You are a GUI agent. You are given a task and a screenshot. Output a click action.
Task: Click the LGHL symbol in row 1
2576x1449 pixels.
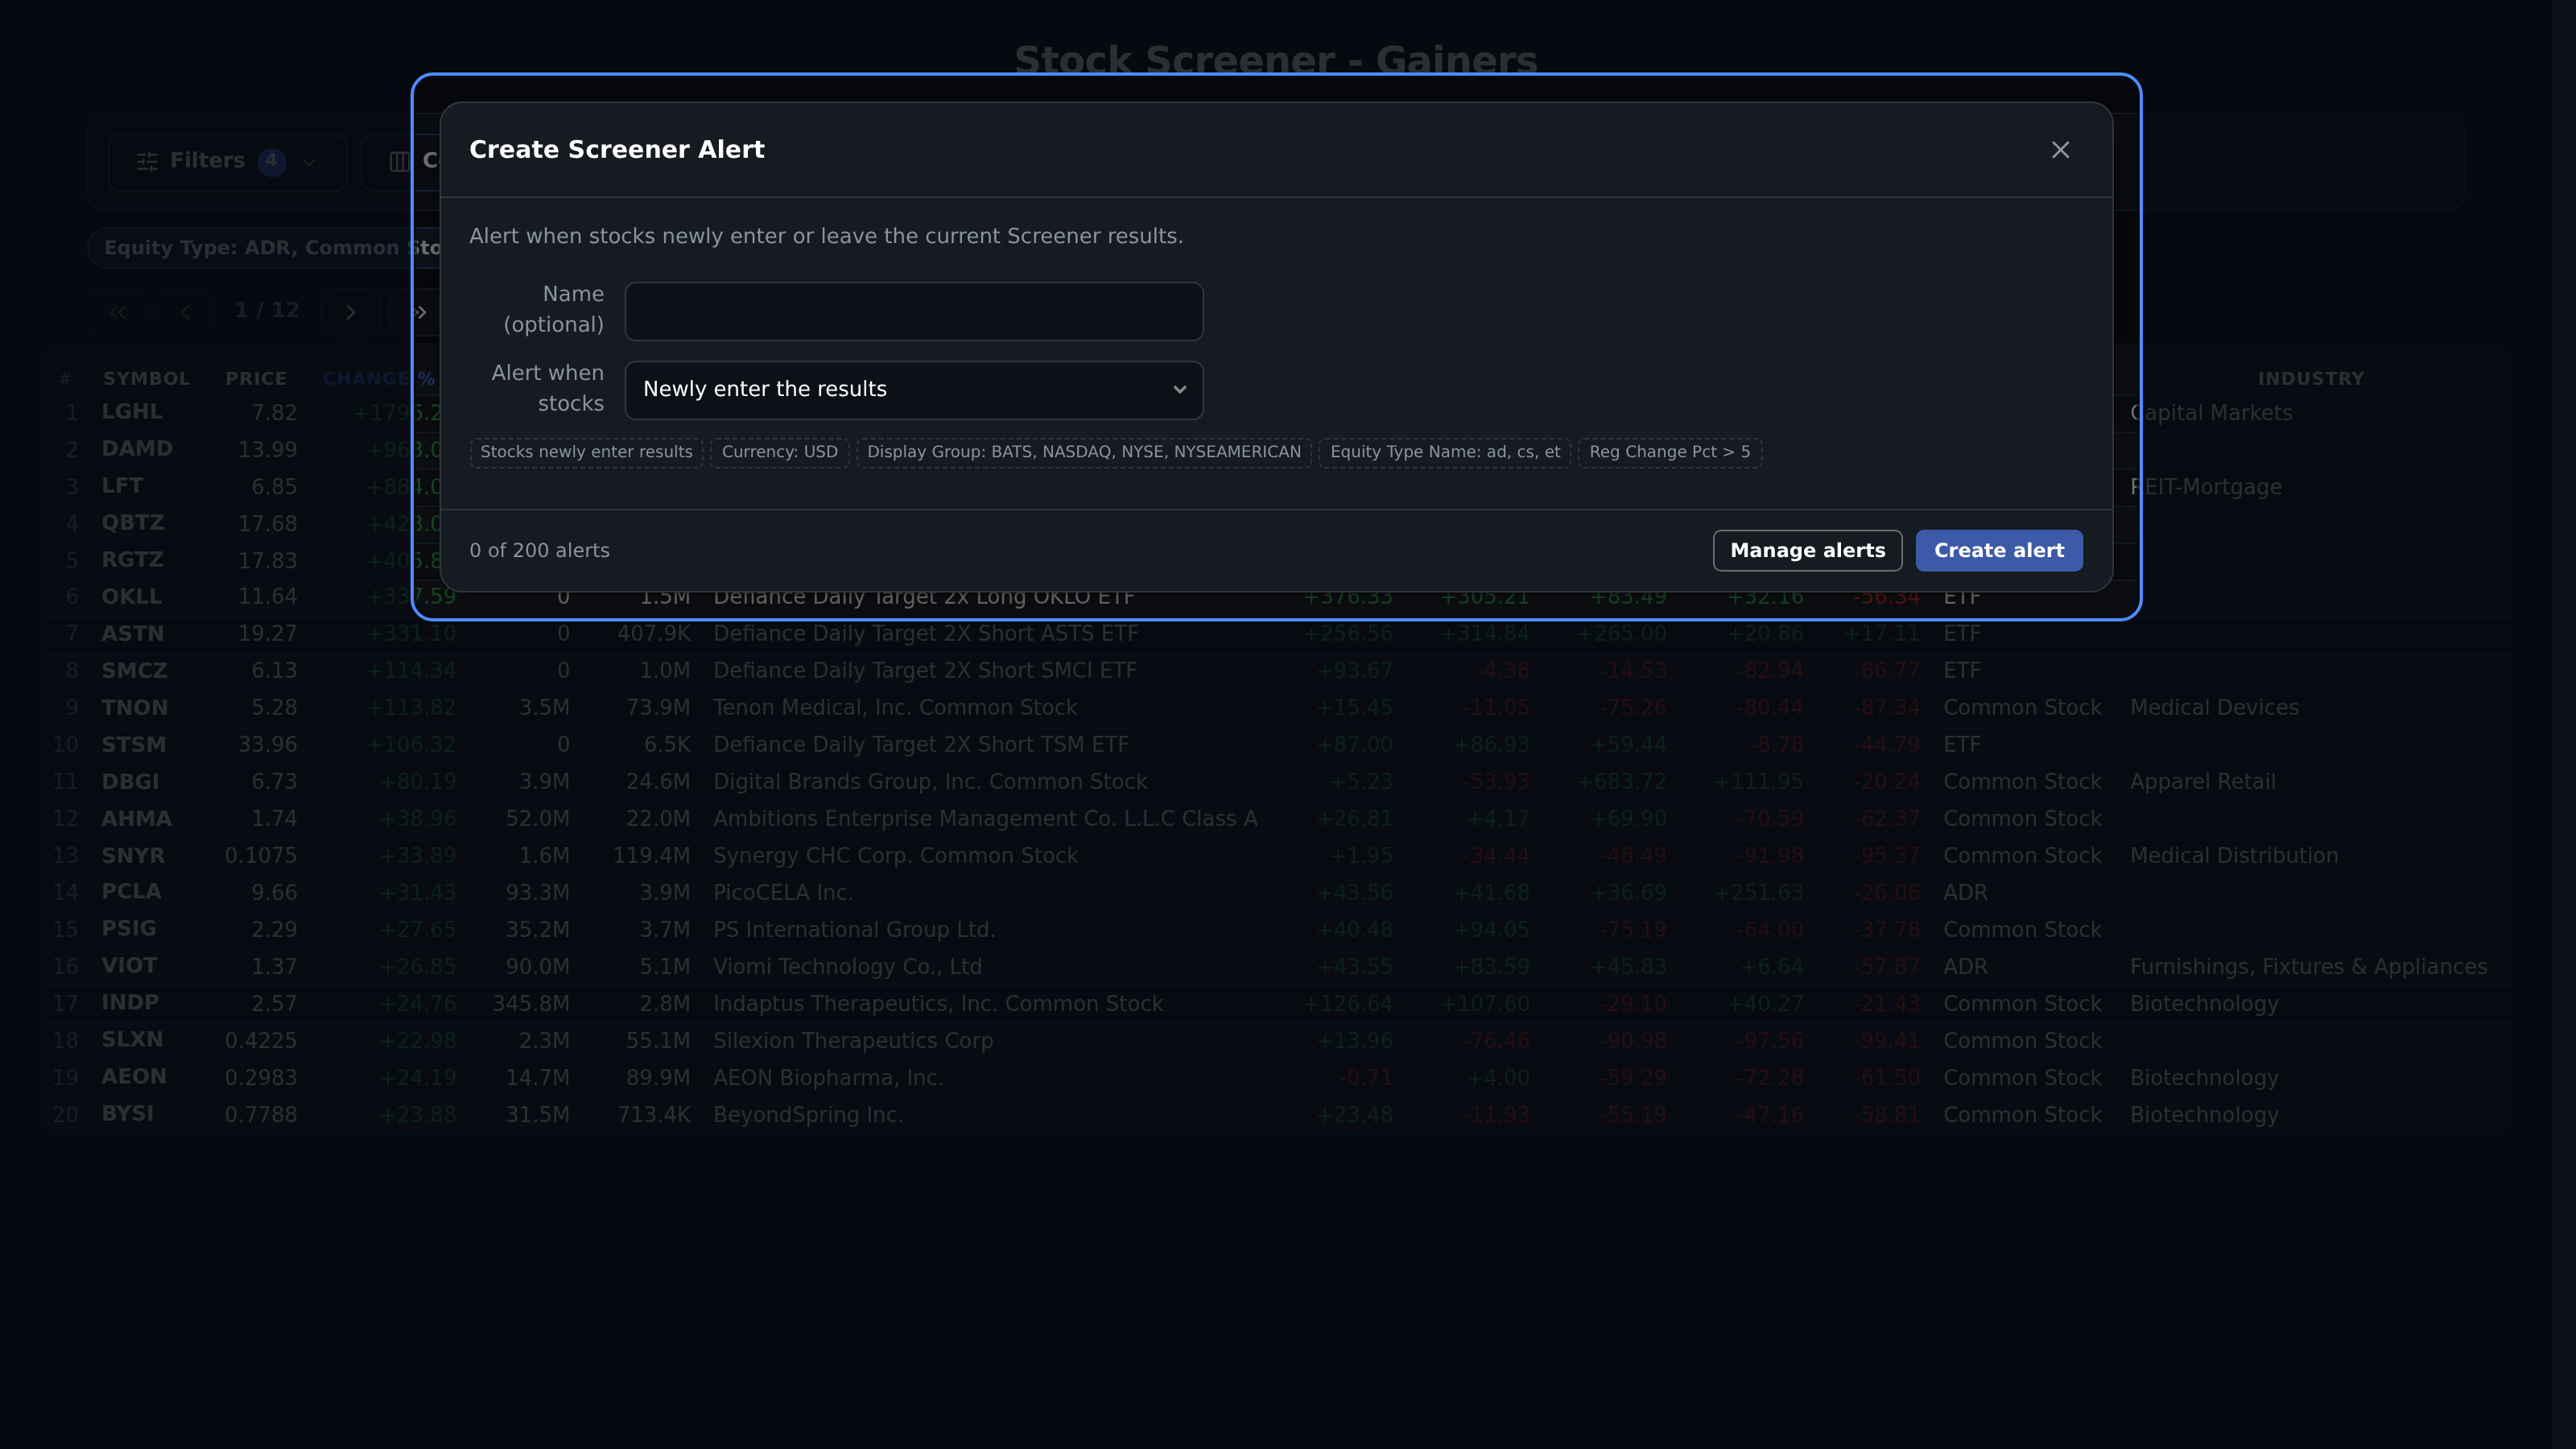131,412
